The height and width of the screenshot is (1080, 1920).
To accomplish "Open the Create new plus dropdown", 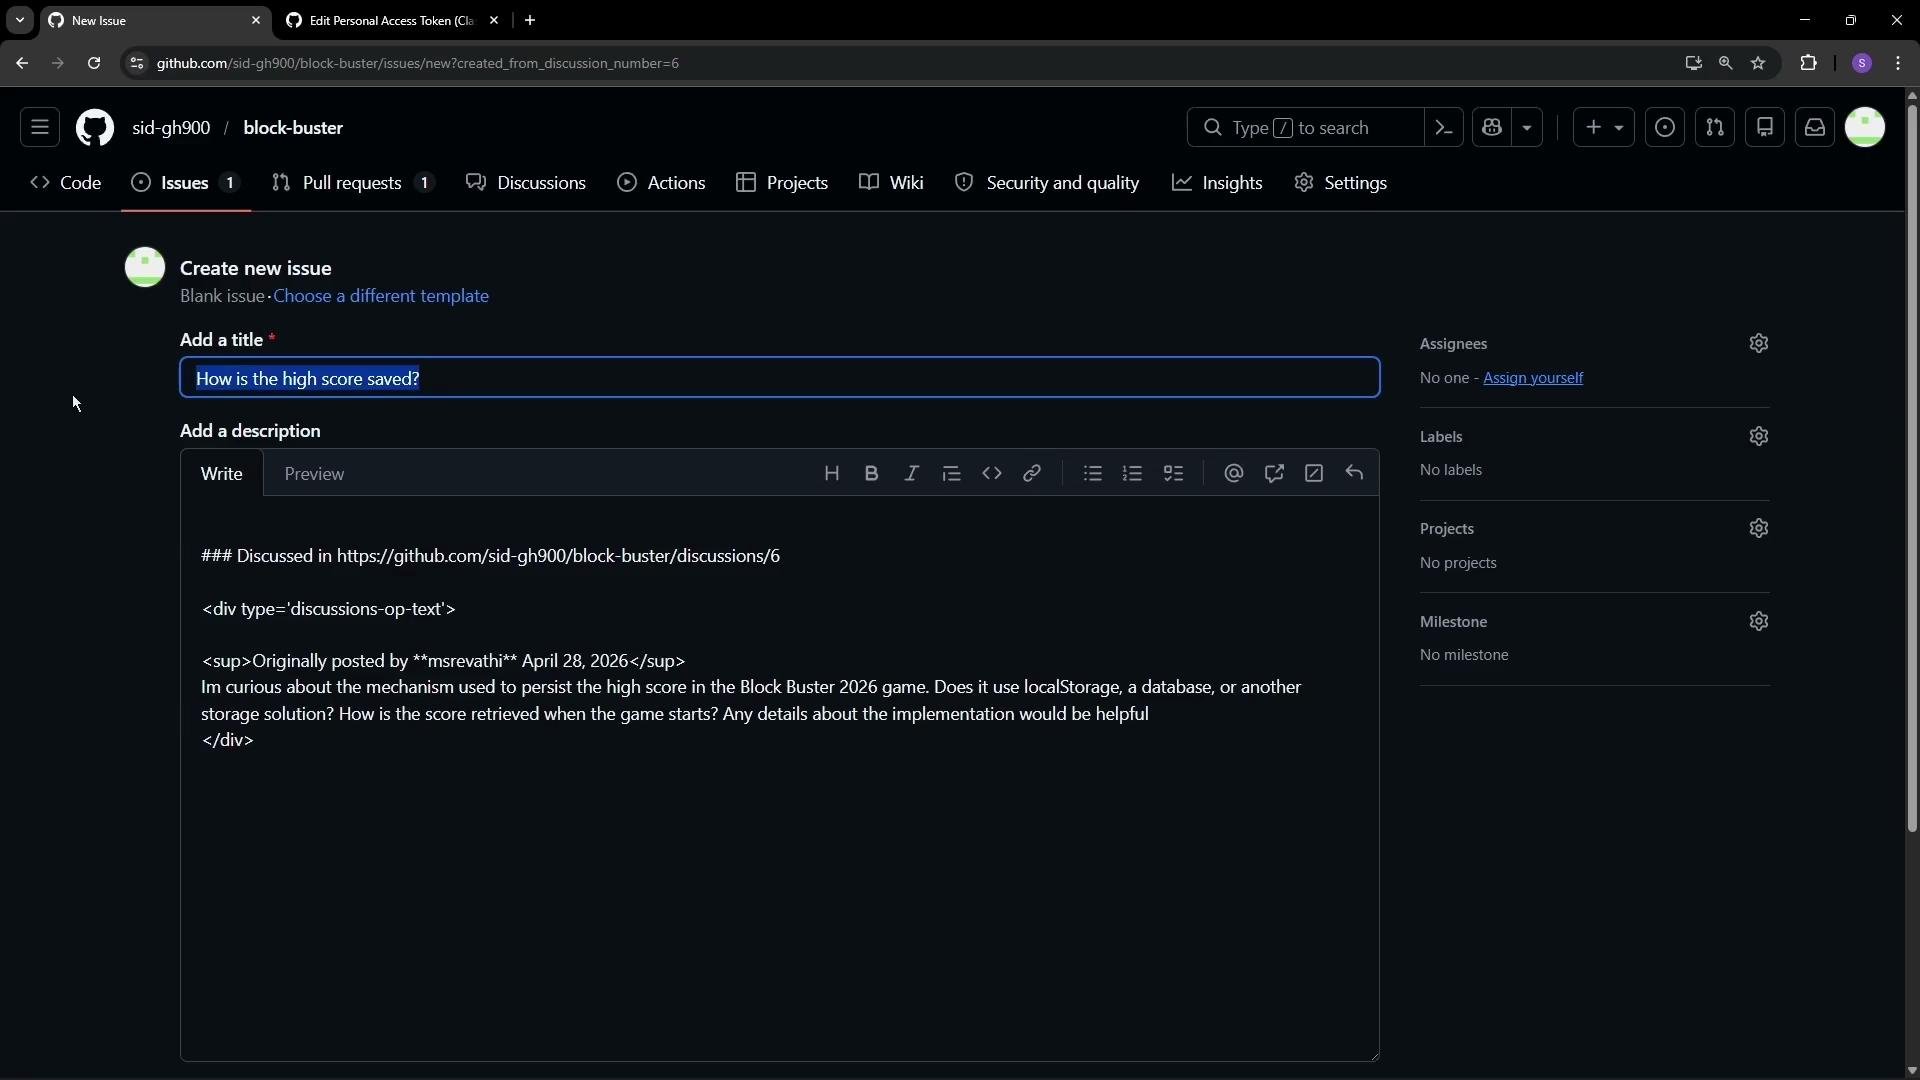I will tap(1604, 128).
